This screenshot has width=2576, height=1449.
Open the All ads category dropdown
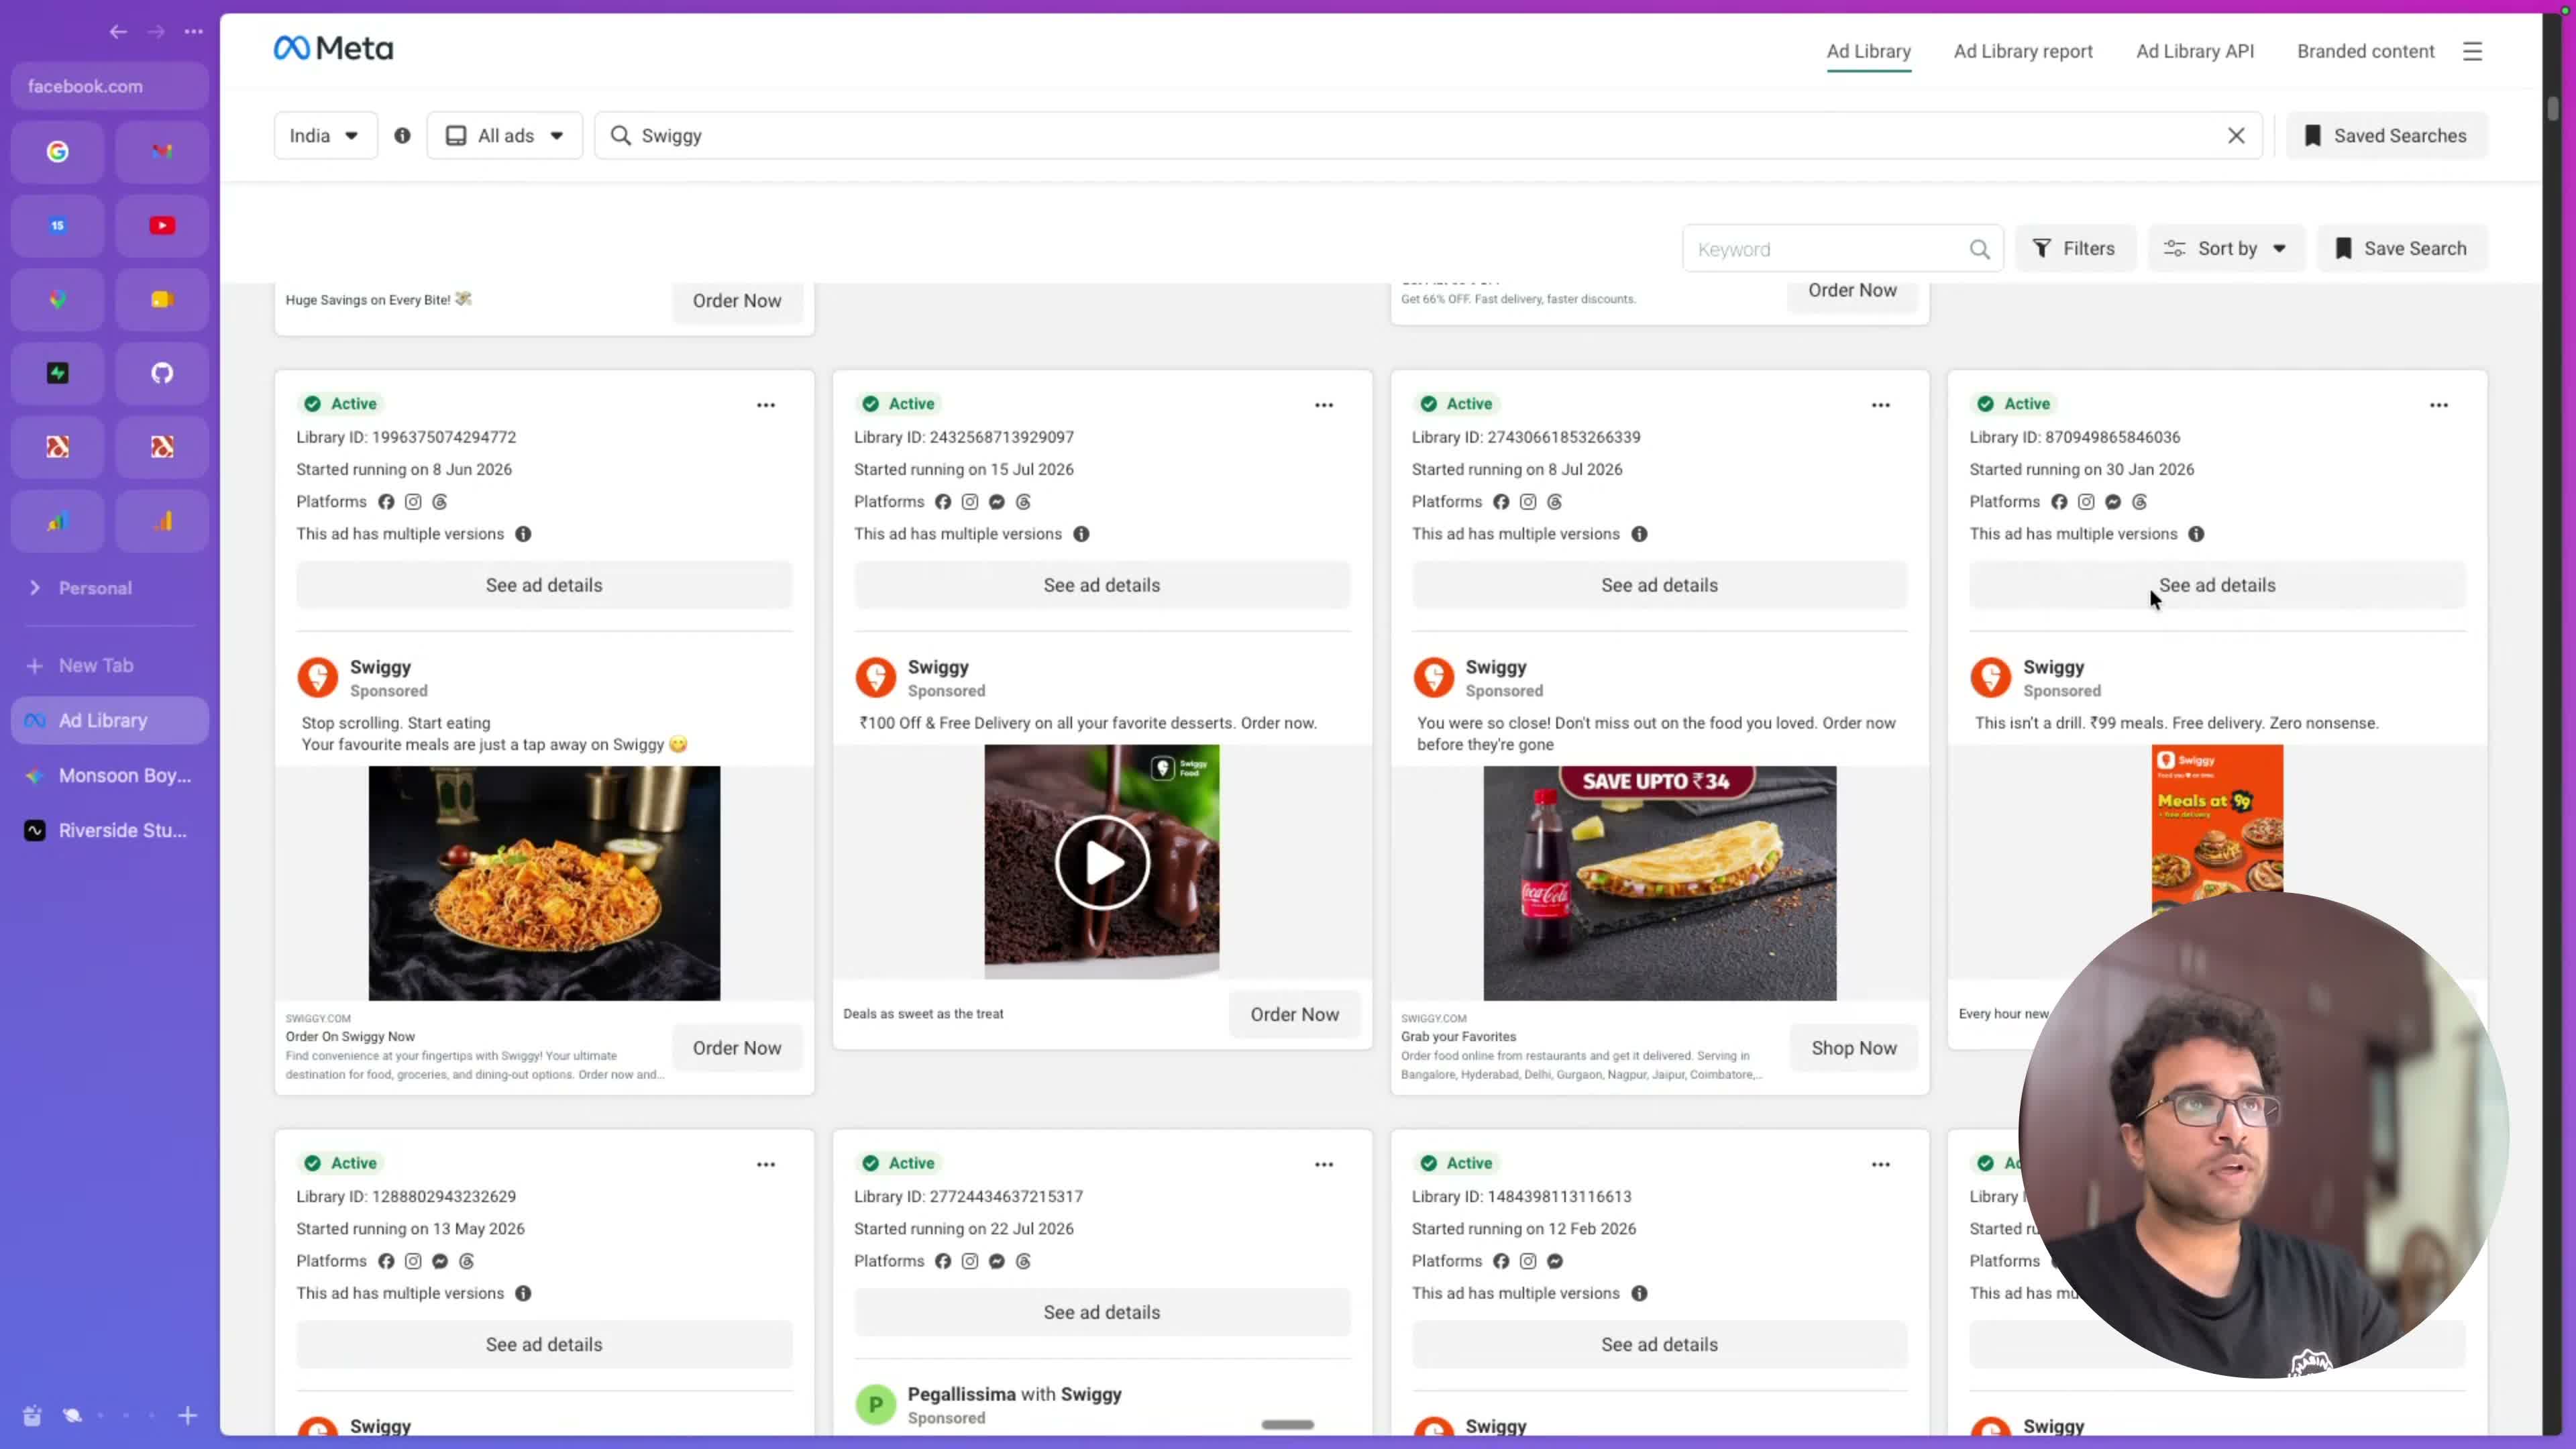tap(505, 135)
